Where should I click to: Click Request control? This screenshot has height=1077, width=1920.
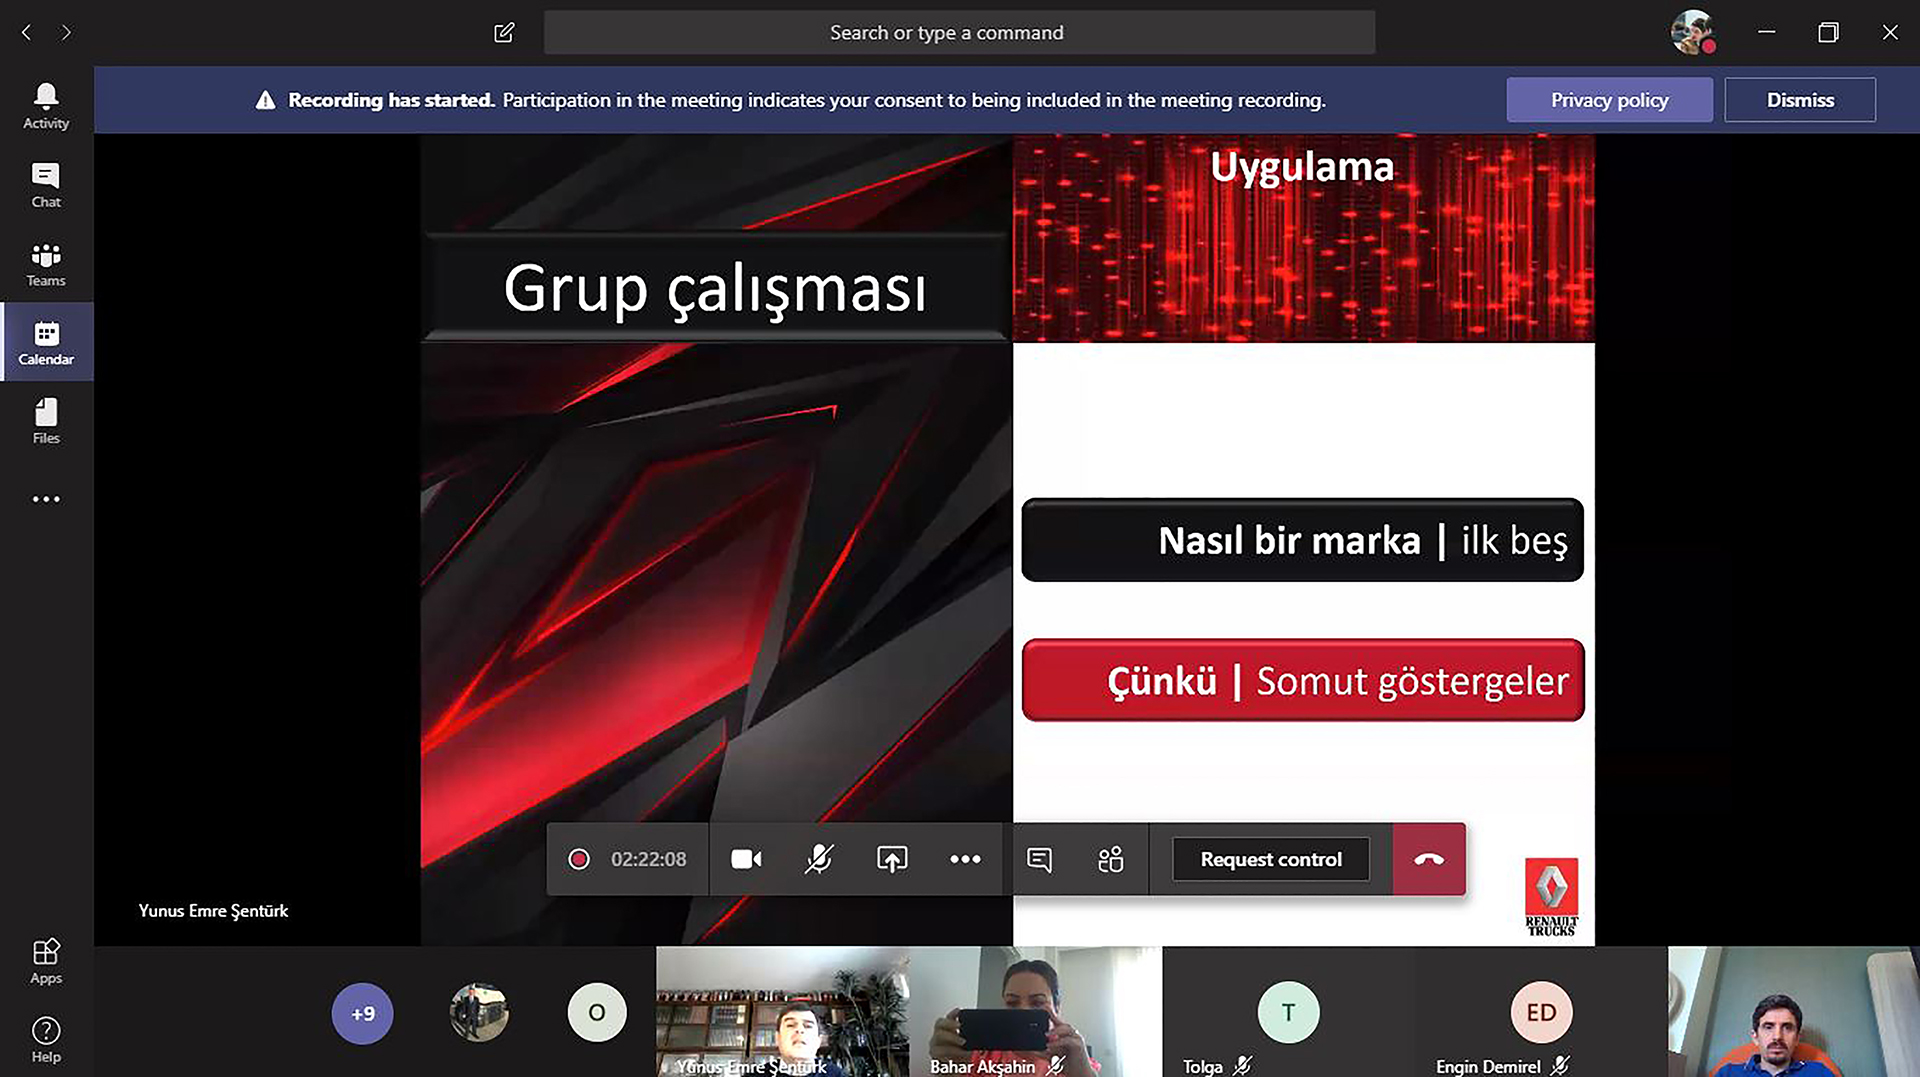point(1270,858)
